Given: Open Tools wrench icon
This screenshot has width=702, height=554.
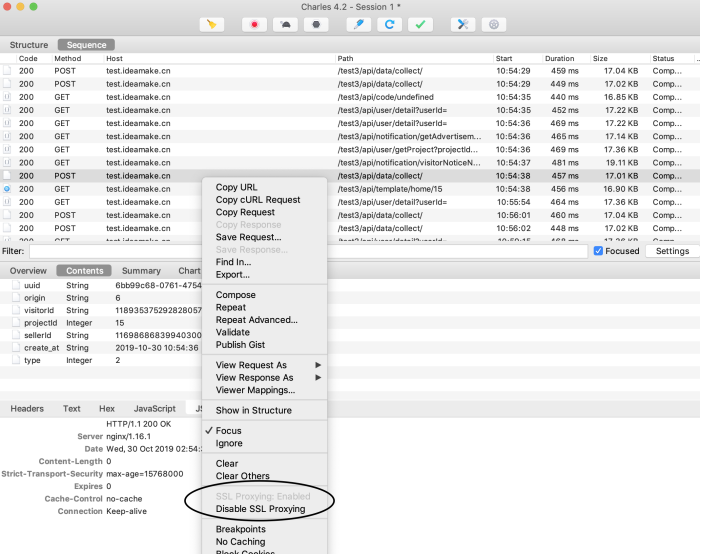Looking at the screenshot, I should tap(463, 25).
